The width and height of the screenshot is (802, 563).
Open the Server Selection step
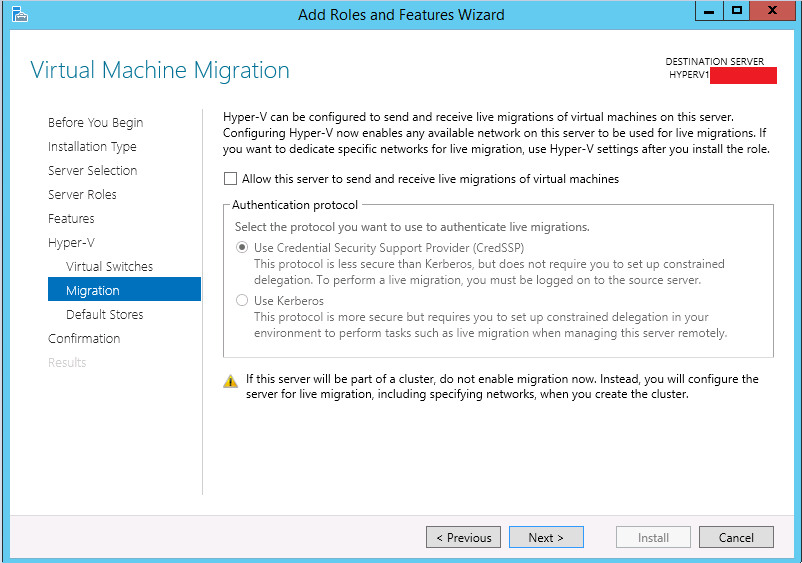pyautogui.click(x=93, y=170)
